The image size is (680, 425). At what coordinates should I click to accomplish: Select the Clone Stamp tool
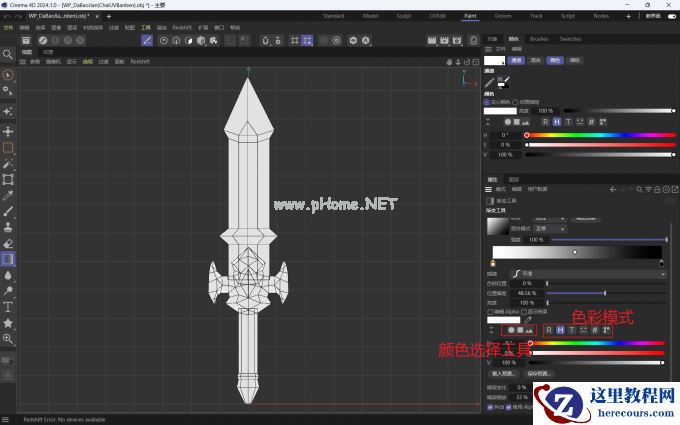coord(8,227)
